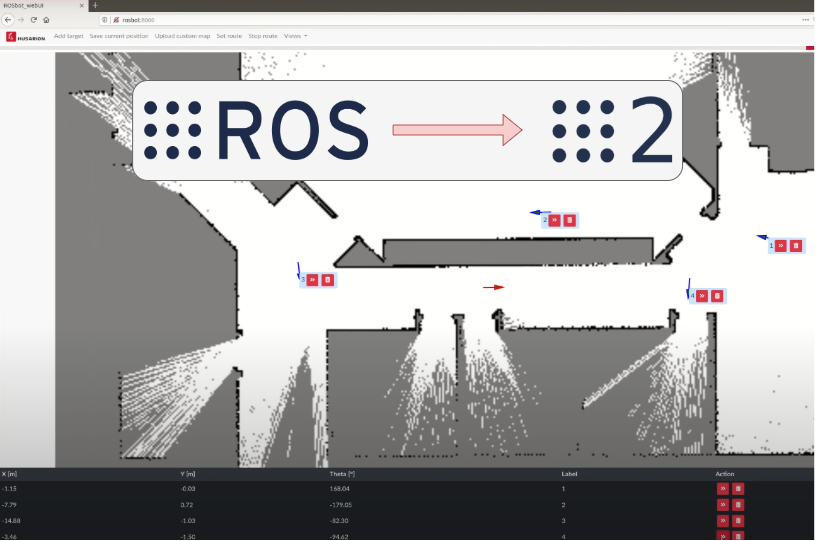The image size is (816, 541).
Task: Go to target 1 on the map
Action: coord(781,246)
